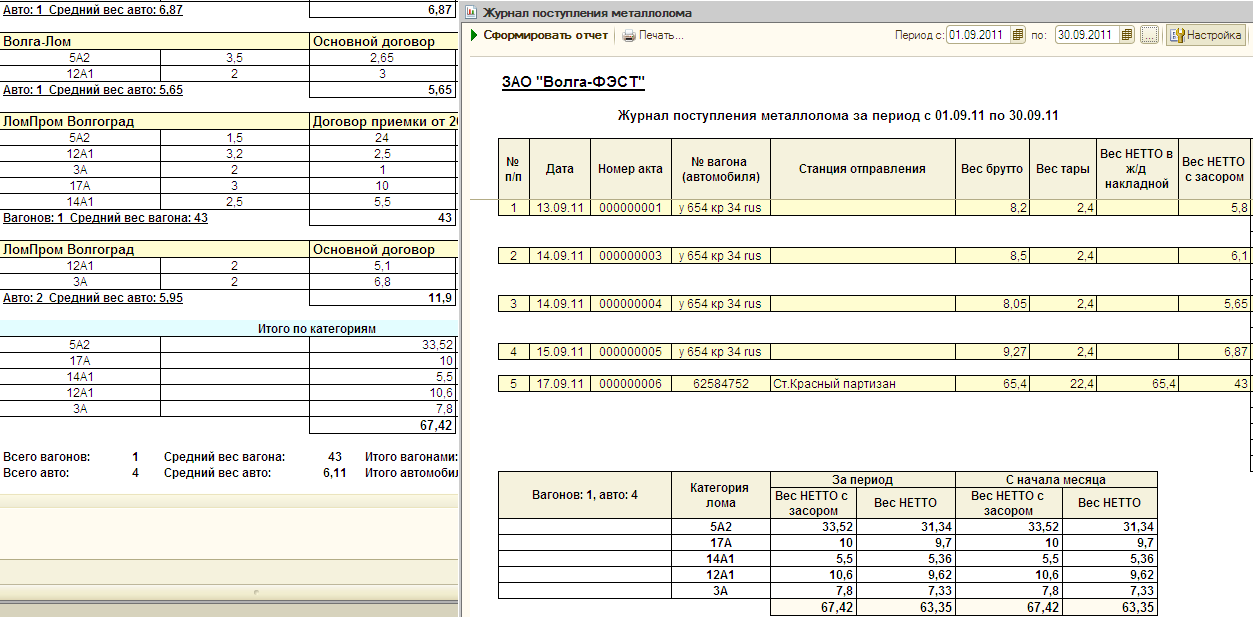Click Вагонов: 1 Средний вес вагона: 43 line
Screen dimensions: 1253x617
(105, 217)
